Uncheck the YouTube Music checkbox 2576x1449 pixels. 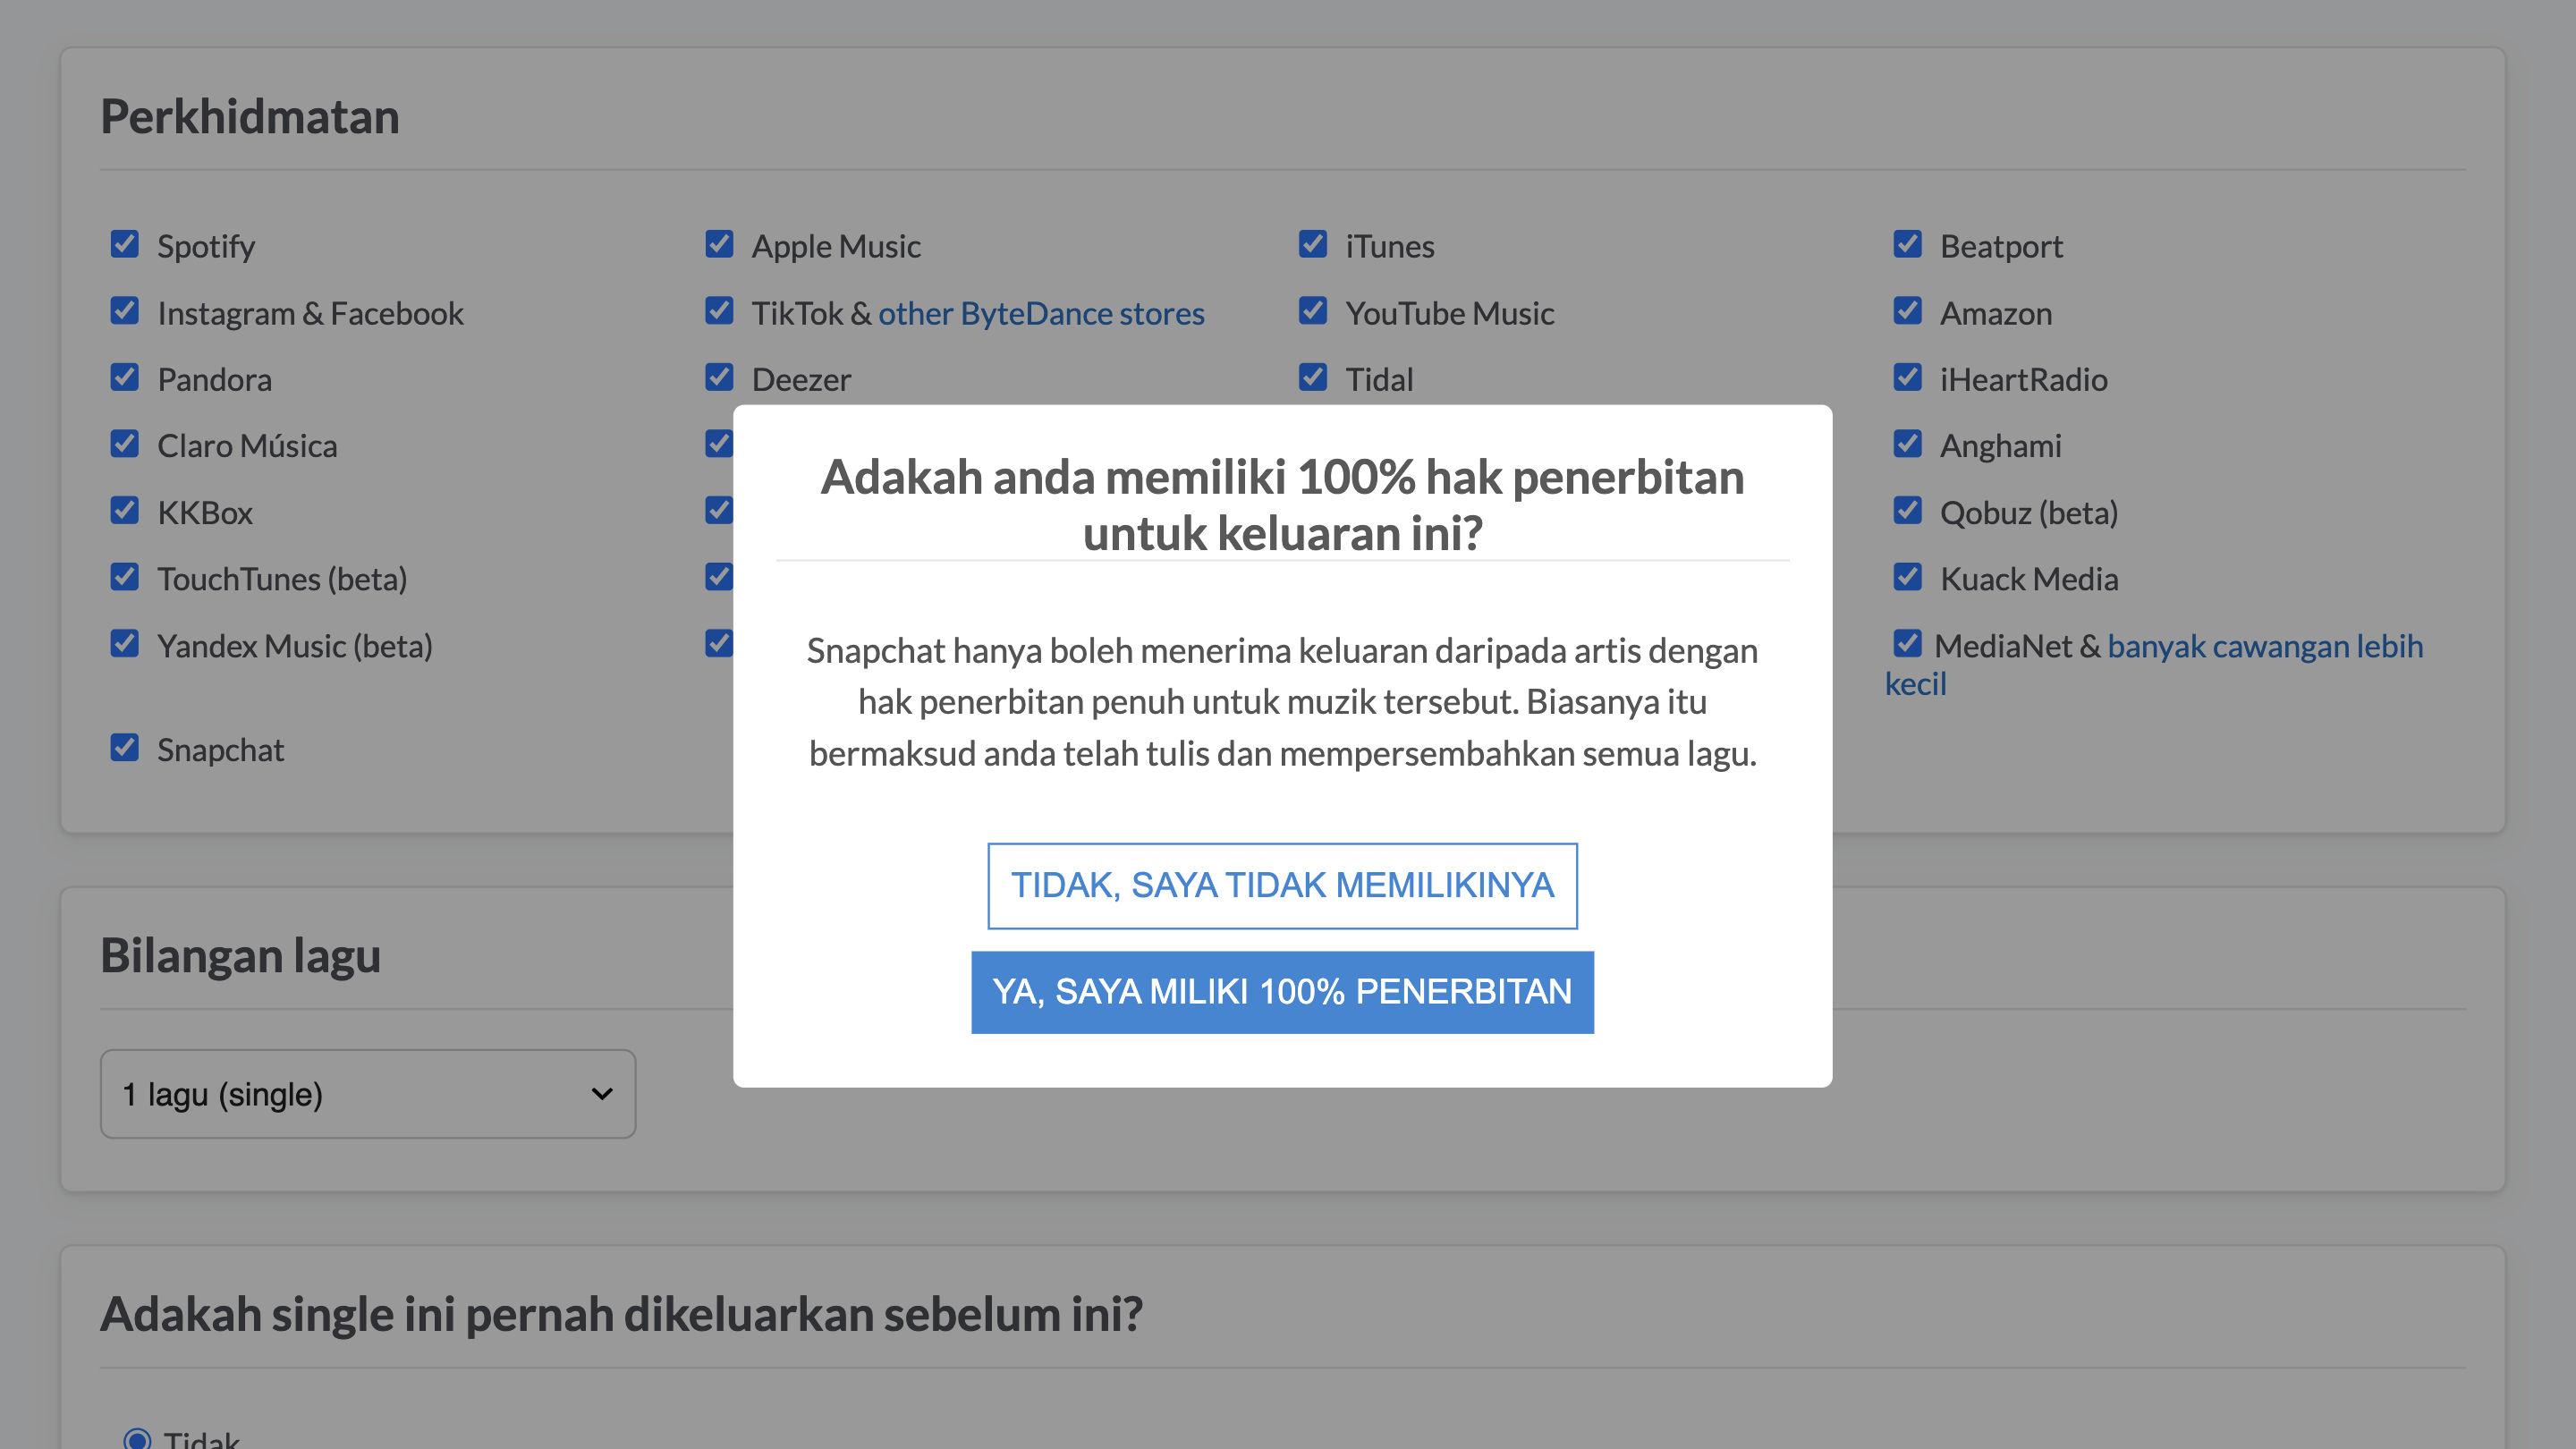1313,311
